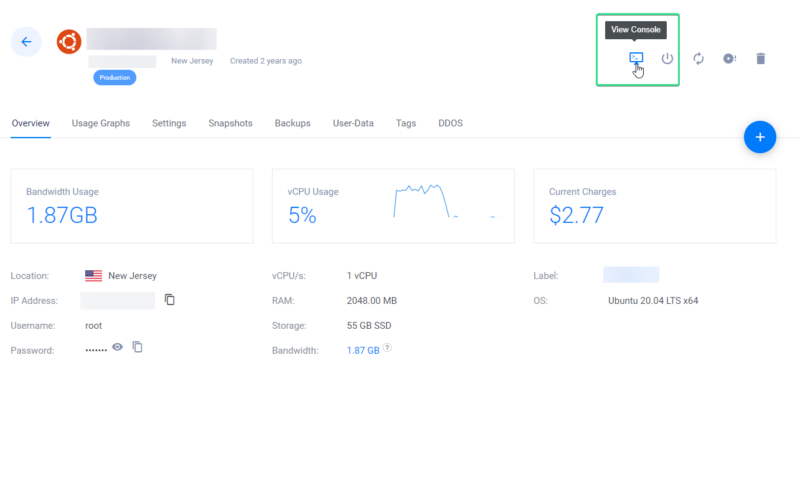The width and height of the screenshot is (800, 477).
Task: Open the Settings tab
Action: [x=169, y=123]
